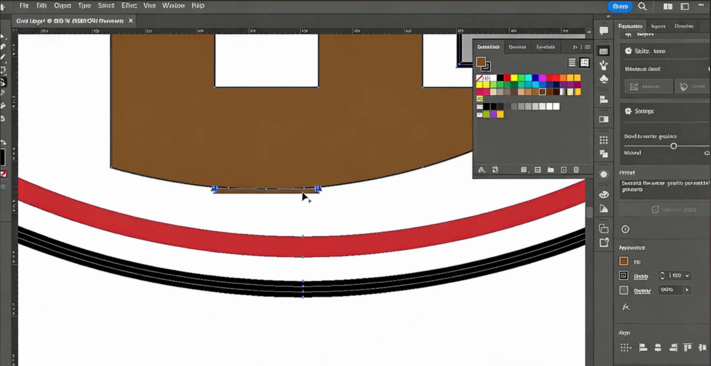Open the Swatch Options icon

pos(537,170)
